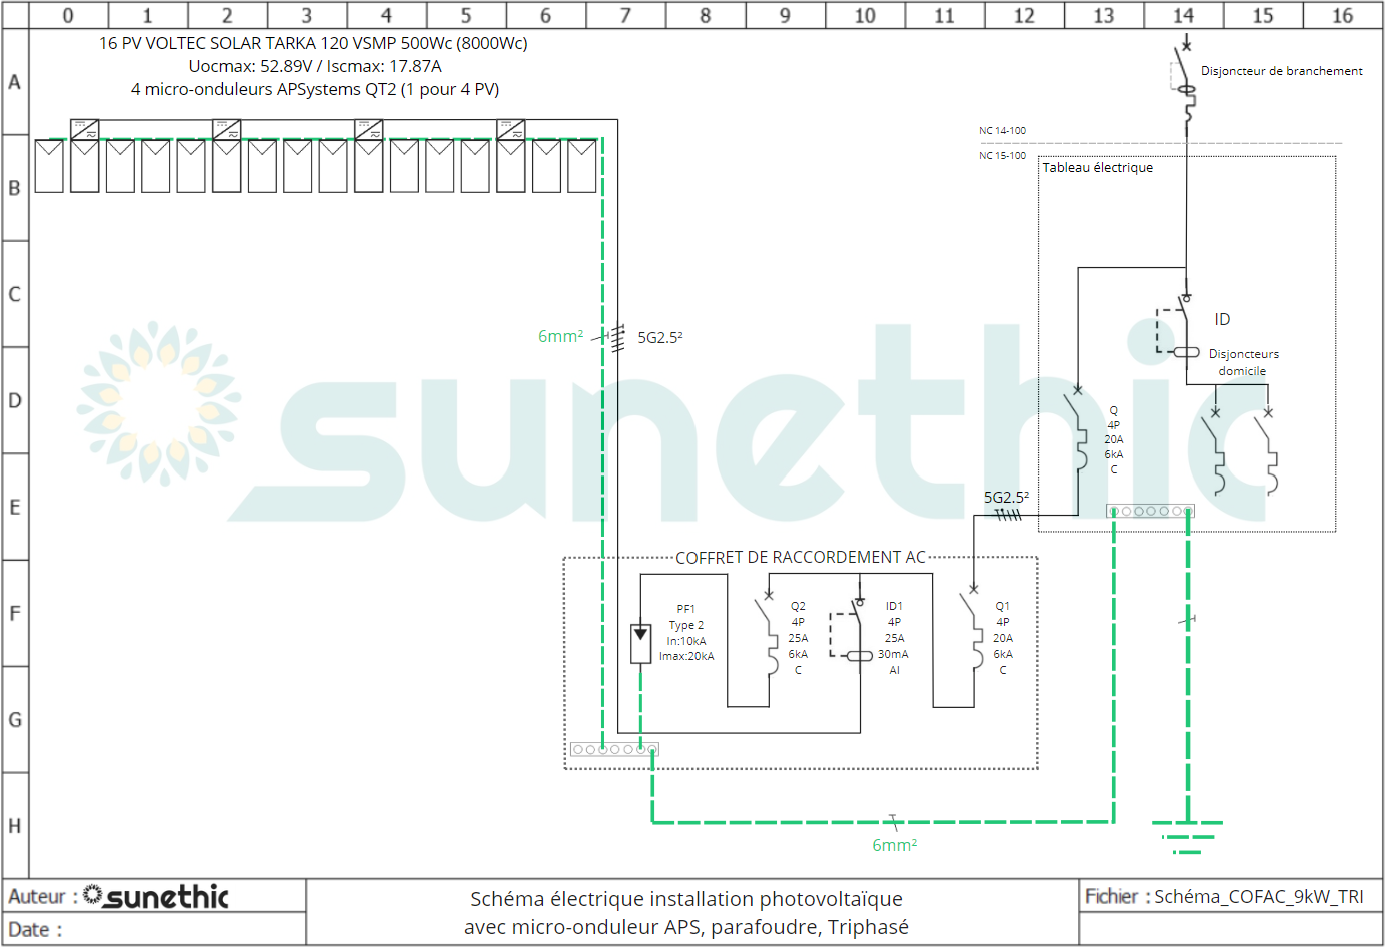Image resolution: width=1386 pixels, height=948 pixels.
Task: Select the terminal strip in Tableau électrique
Action: click(1150, 511)
